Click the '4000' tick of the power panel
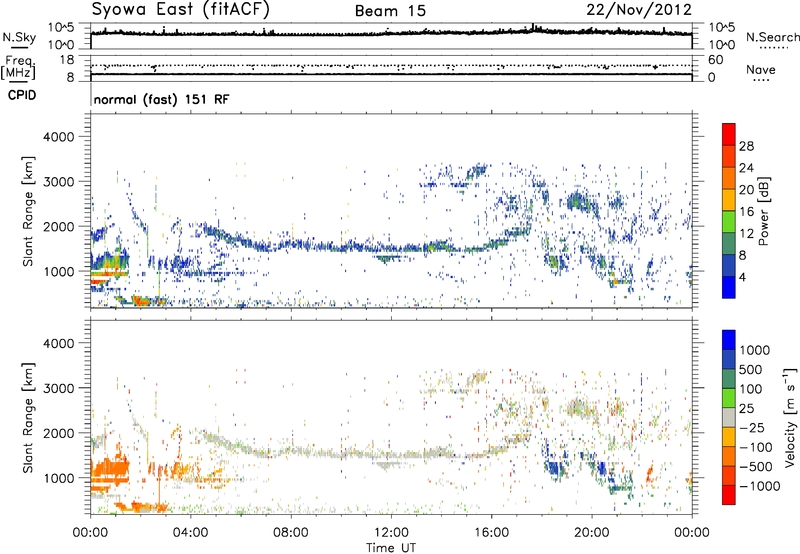This screenshot has width=800, height=554. pos(59,137)
